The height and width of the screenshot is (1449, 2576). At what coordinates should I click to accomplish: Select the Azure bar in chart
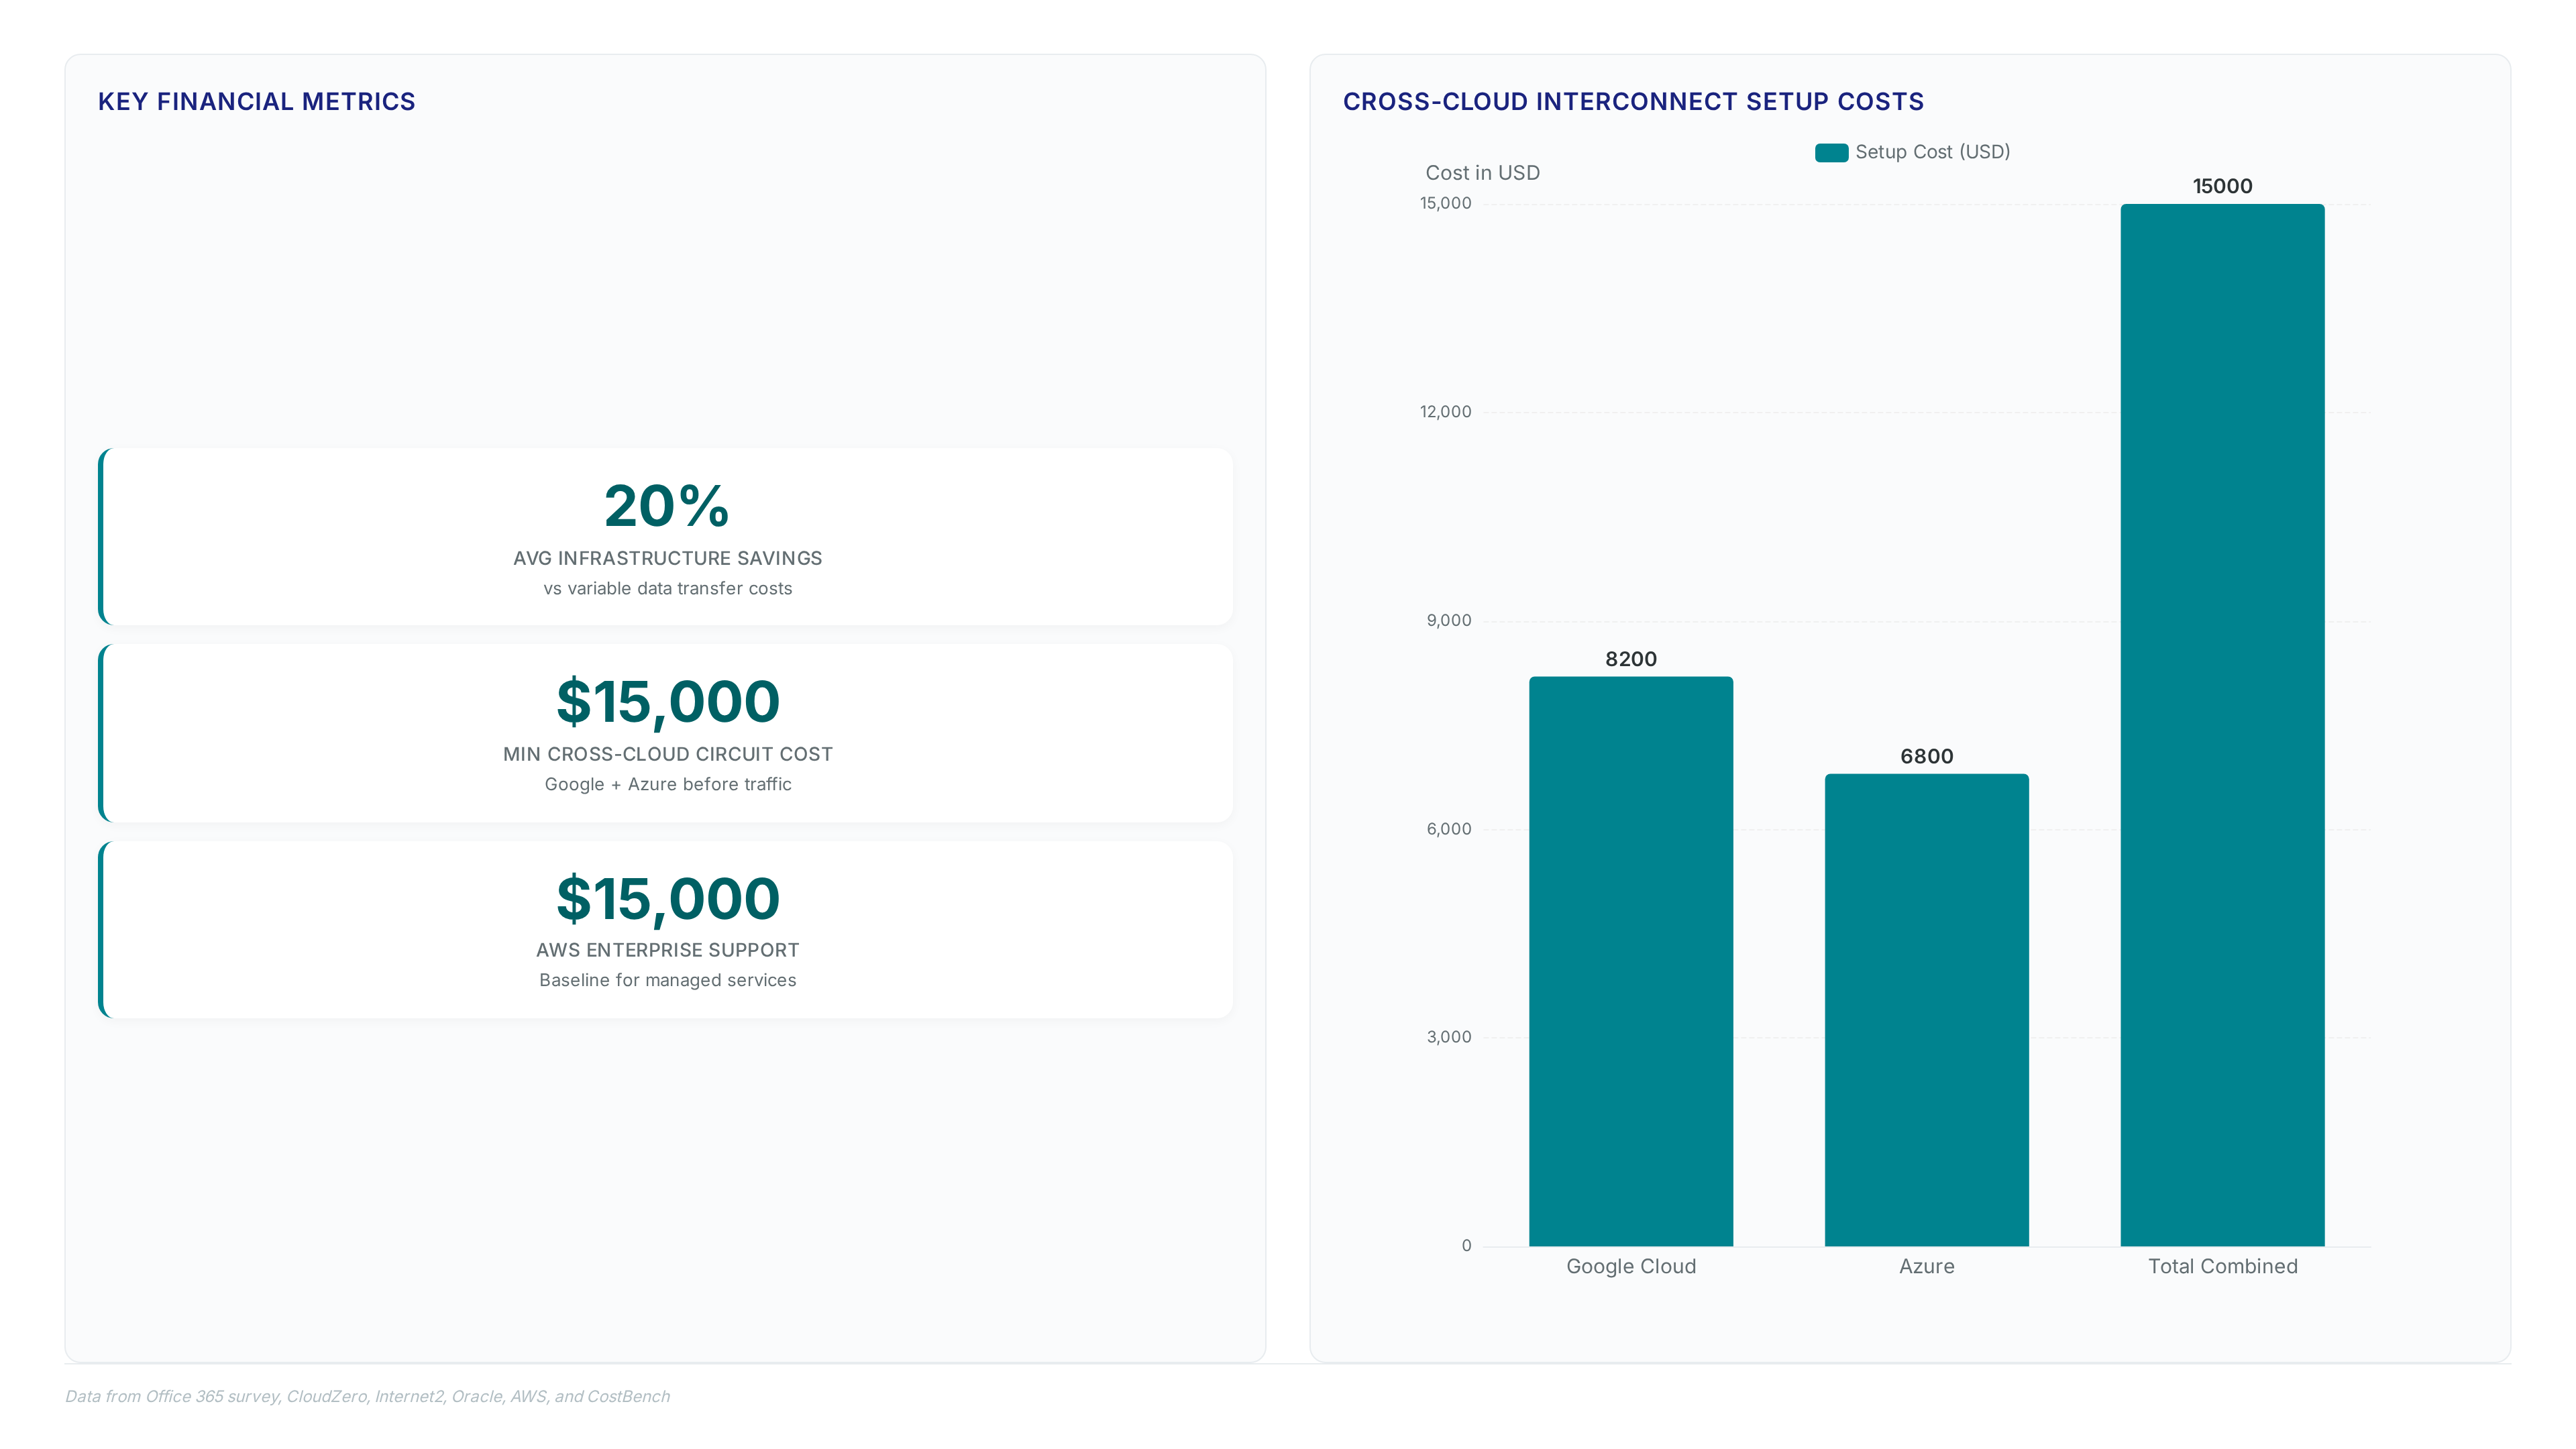click(1927, 1010)
